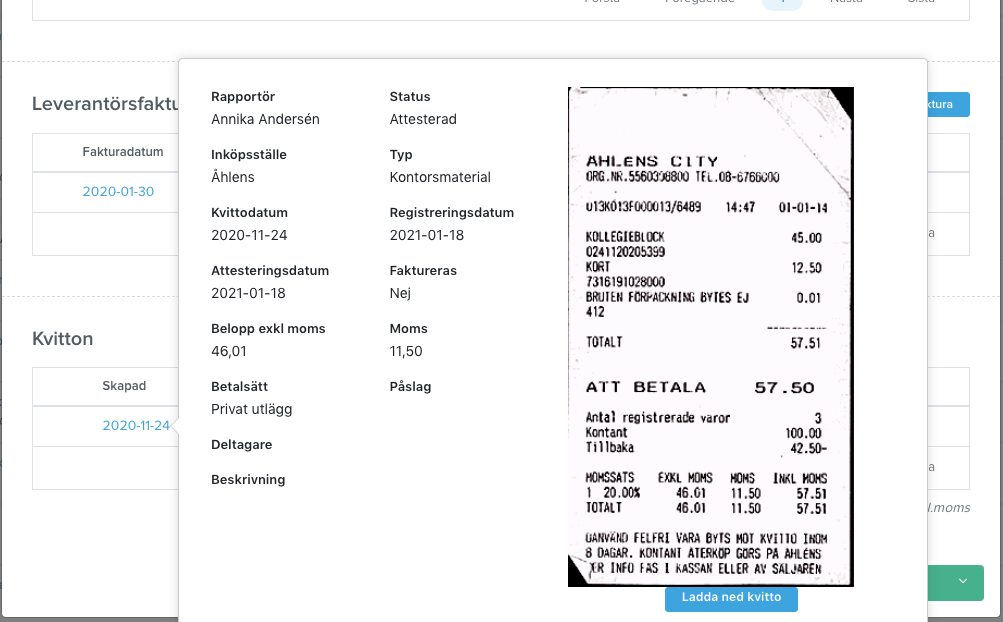
Task: Sort by the Skapad column header
Action: (x=124, y=386)
